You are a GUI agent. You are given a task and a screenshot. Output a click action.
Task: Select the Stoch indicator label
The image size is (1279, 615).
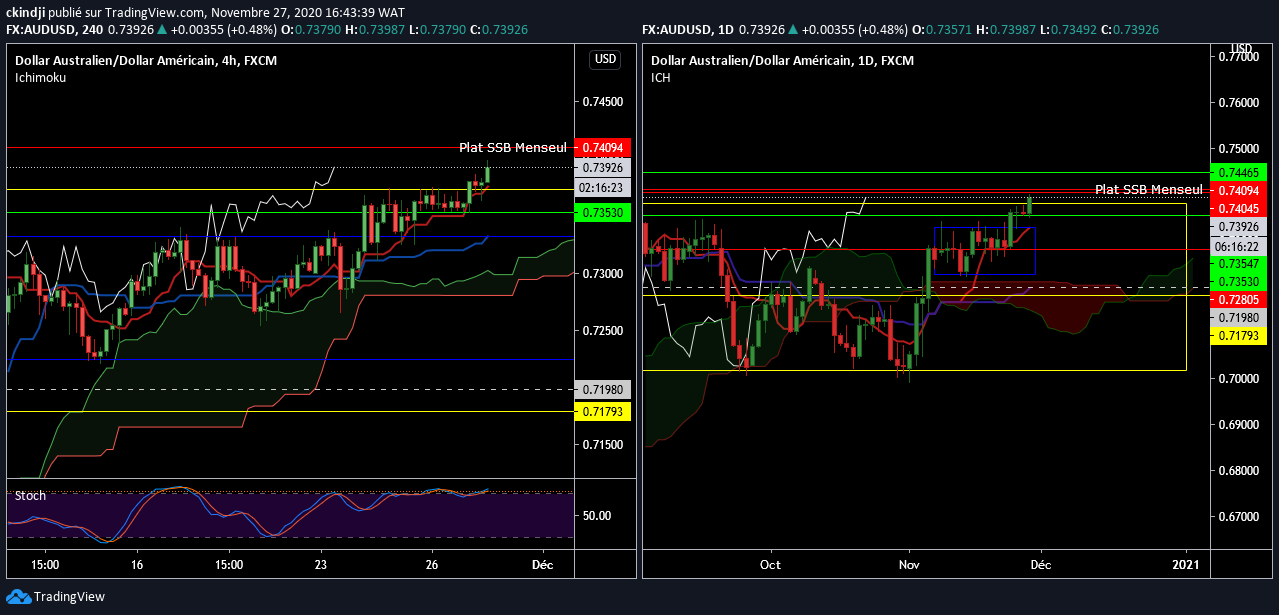pos(30,495)
